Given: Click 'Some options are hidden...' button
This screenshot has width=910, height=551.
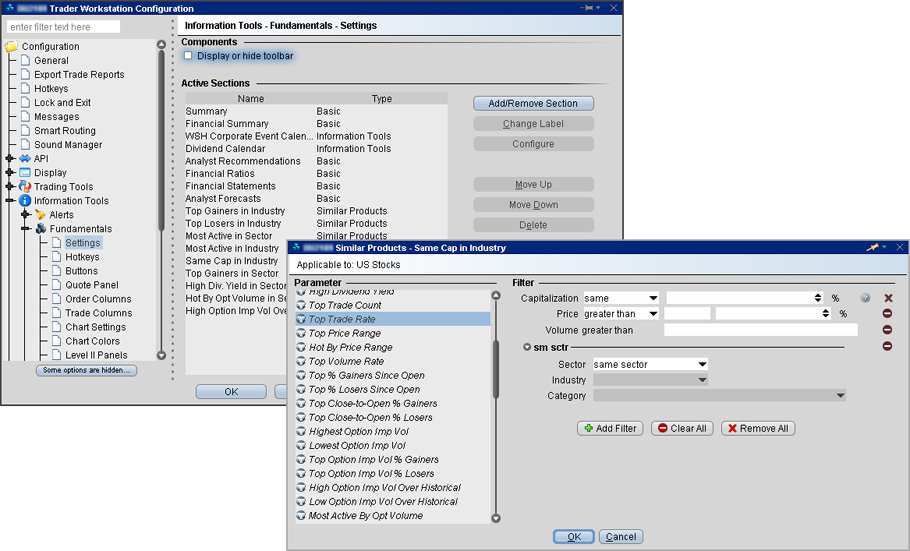Looking at the screenshot, I should 86,370.
